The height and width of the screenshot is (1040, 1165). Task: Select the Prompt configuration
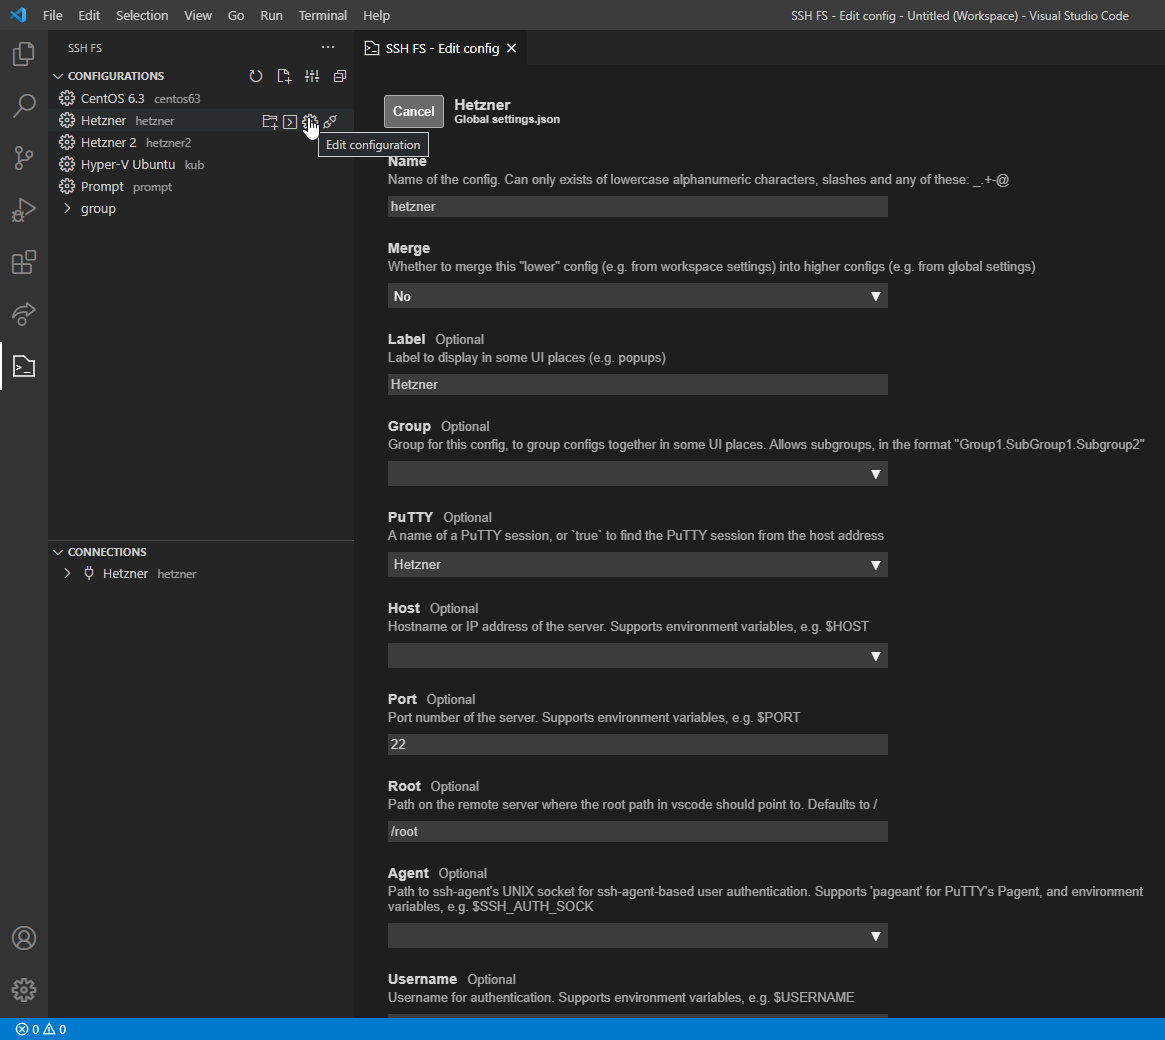pos(201,186)
